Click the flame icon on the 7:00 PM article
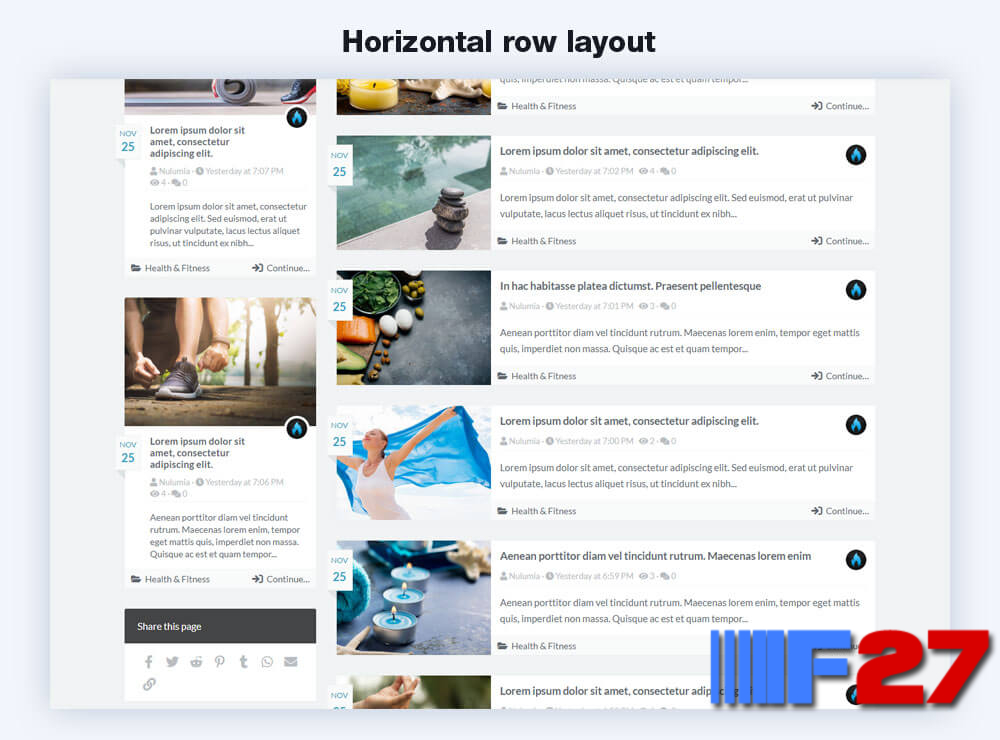The width and height of the screenshot is (1000, 740). coord(856,425)
